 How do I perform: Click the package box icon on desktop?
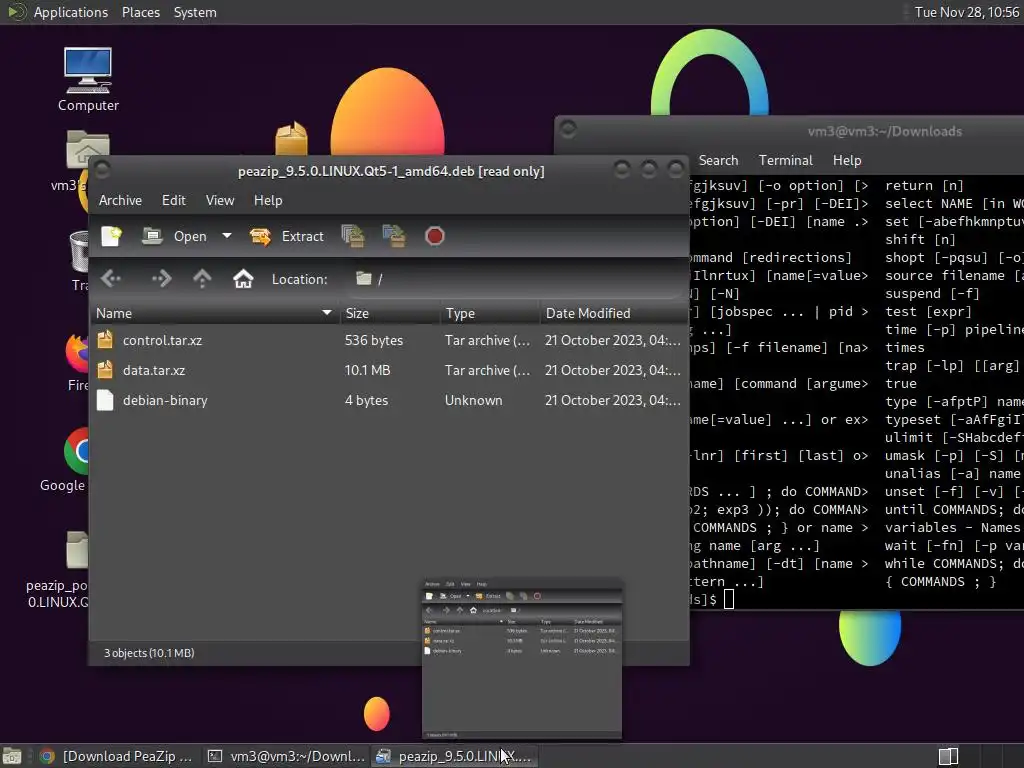291,138
